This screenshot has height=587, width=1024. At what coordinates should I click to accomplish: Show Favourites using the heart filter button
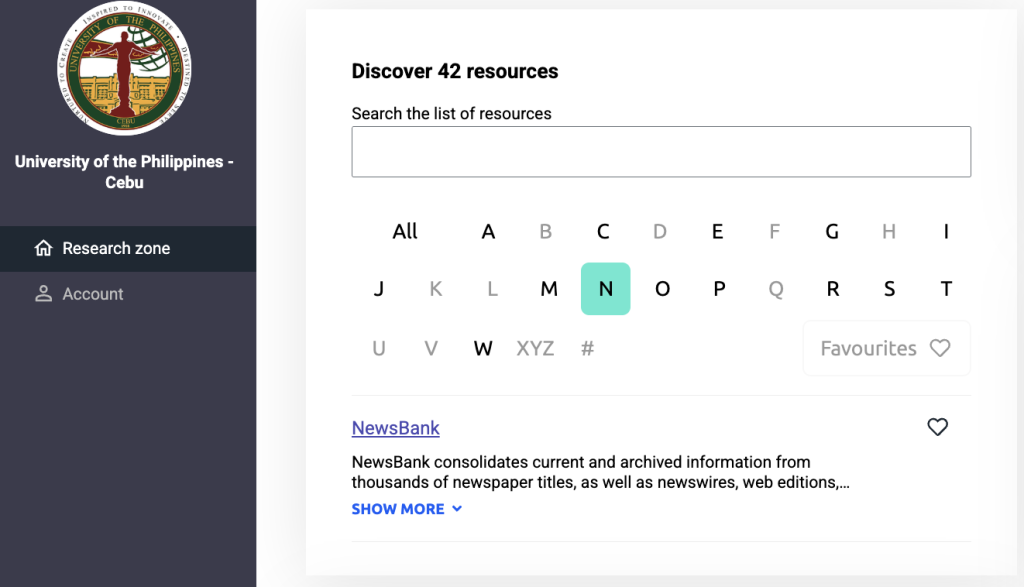point(886,348)
